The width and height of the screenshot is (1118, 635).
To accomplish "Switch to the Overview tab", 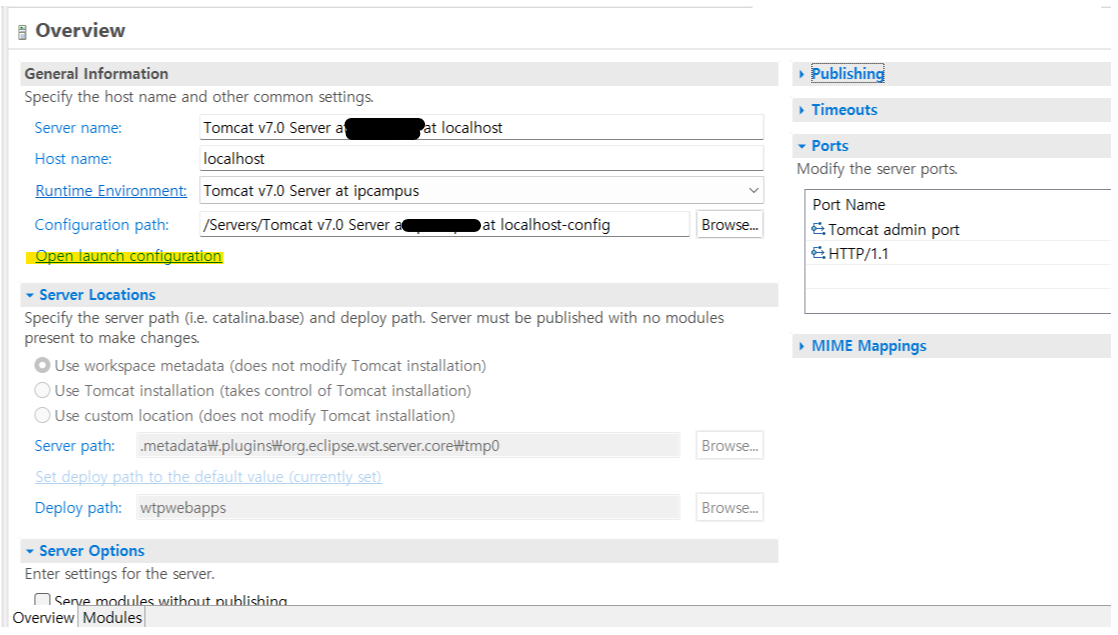I will tap(43, 617).
